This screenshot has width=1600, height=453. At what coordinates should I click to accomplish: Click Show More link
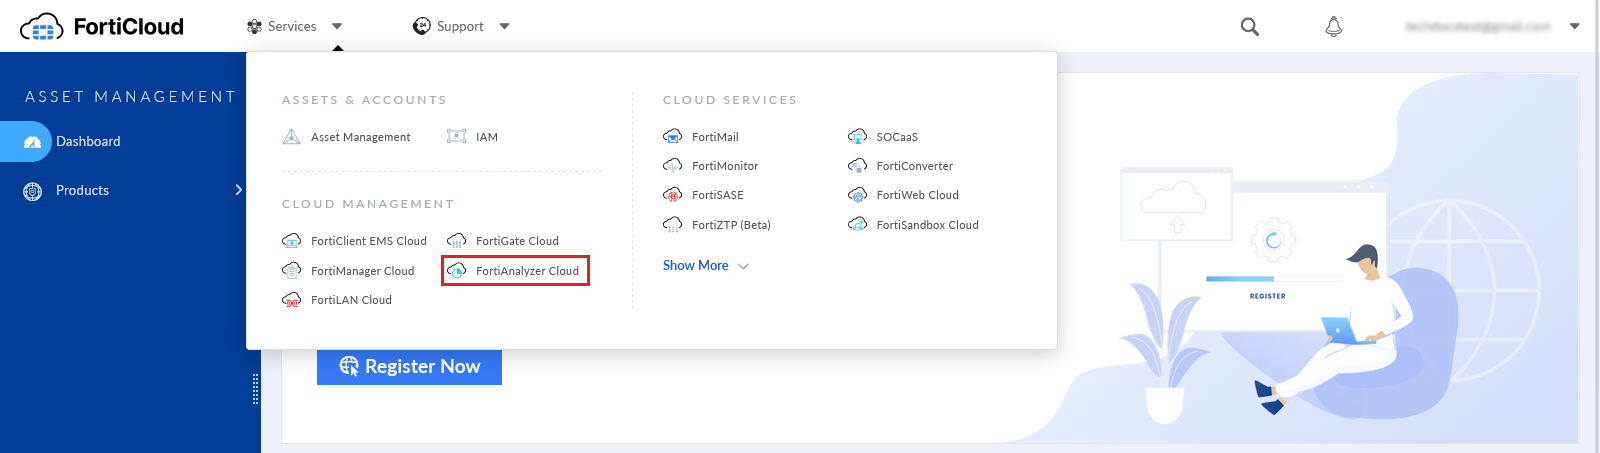(695, 265)
